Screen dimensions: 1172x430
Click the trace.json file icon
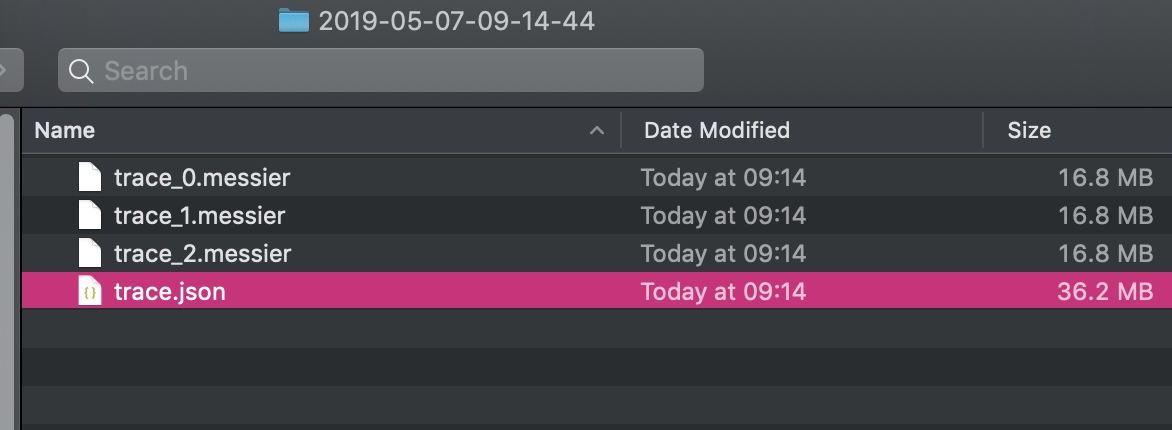pos(90,291)
